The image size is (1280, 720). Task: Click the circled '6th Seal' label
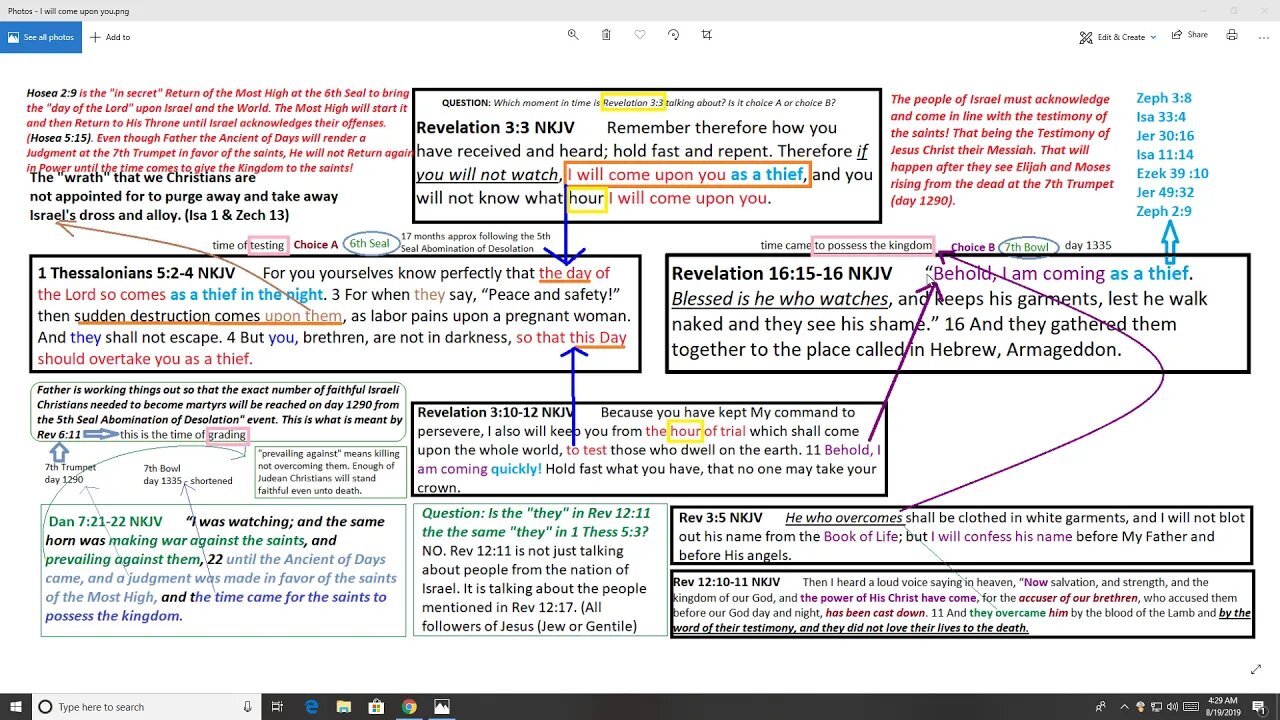click(x=369, y=243)
